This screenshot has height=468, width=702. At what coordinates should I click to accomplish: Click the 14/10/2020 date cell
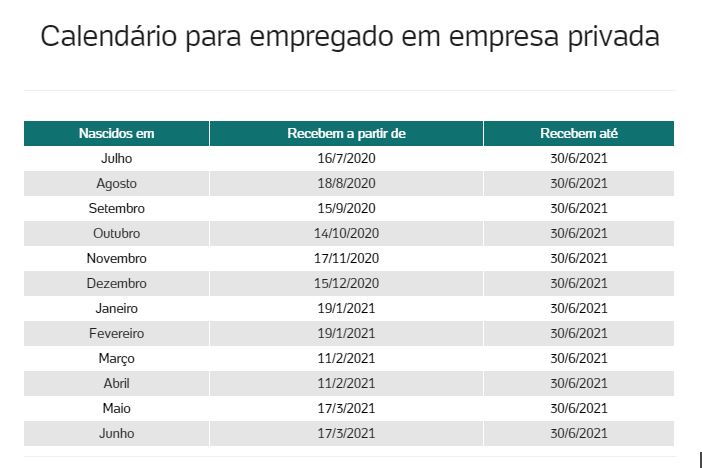346,233
